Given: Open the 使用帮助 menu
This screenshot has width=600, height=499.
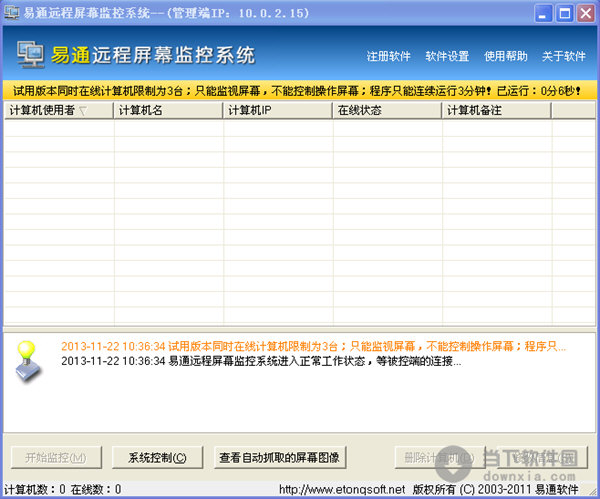Looking at the screenshot, I should (505, 56).
